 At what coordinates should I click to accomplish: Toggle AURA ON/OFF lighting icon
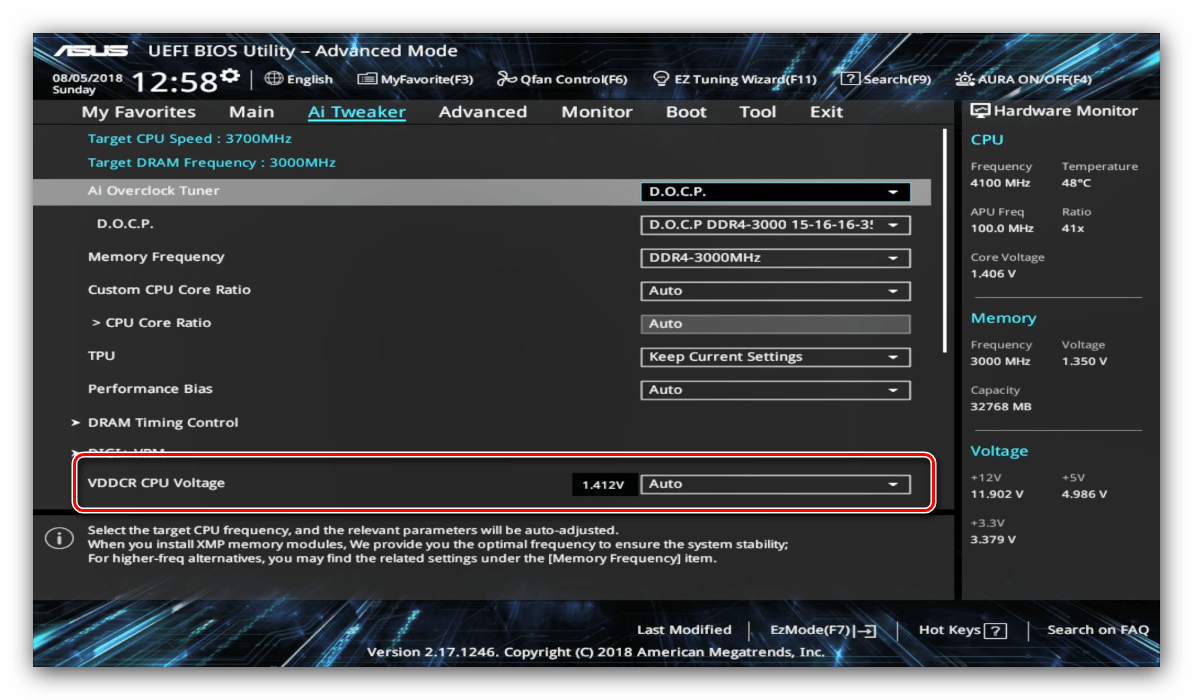tap(964, 79)
